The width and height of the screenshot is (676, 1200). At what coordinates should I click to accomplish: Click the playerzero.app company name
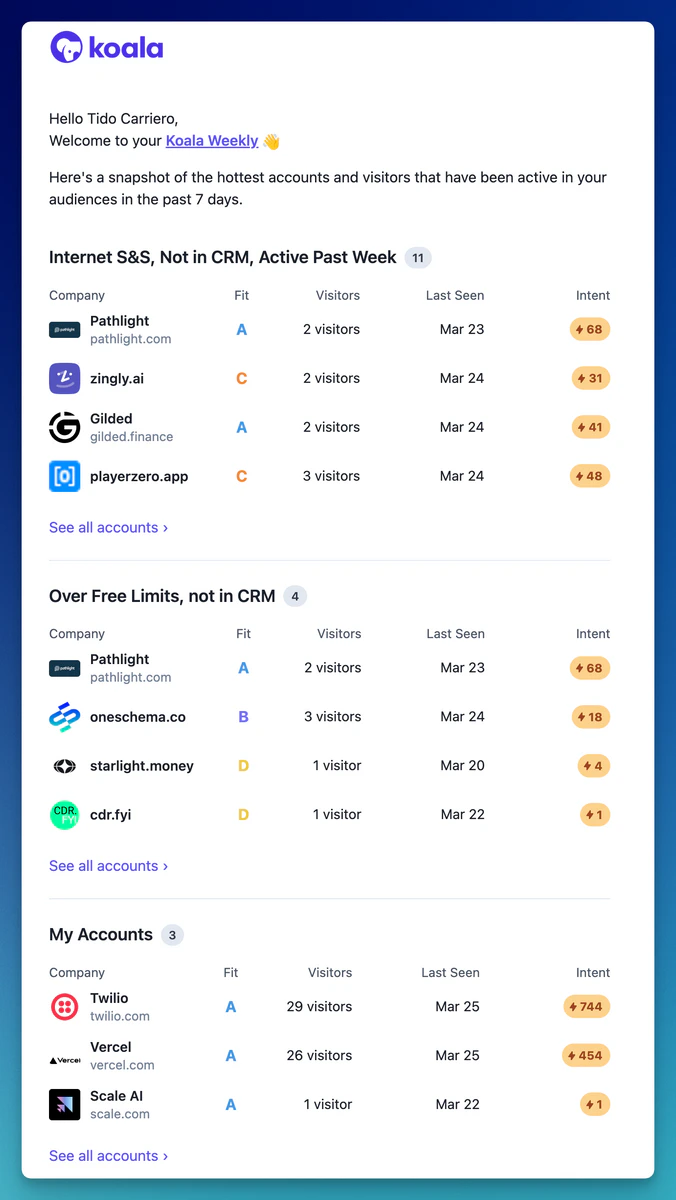tap(139, 476)
